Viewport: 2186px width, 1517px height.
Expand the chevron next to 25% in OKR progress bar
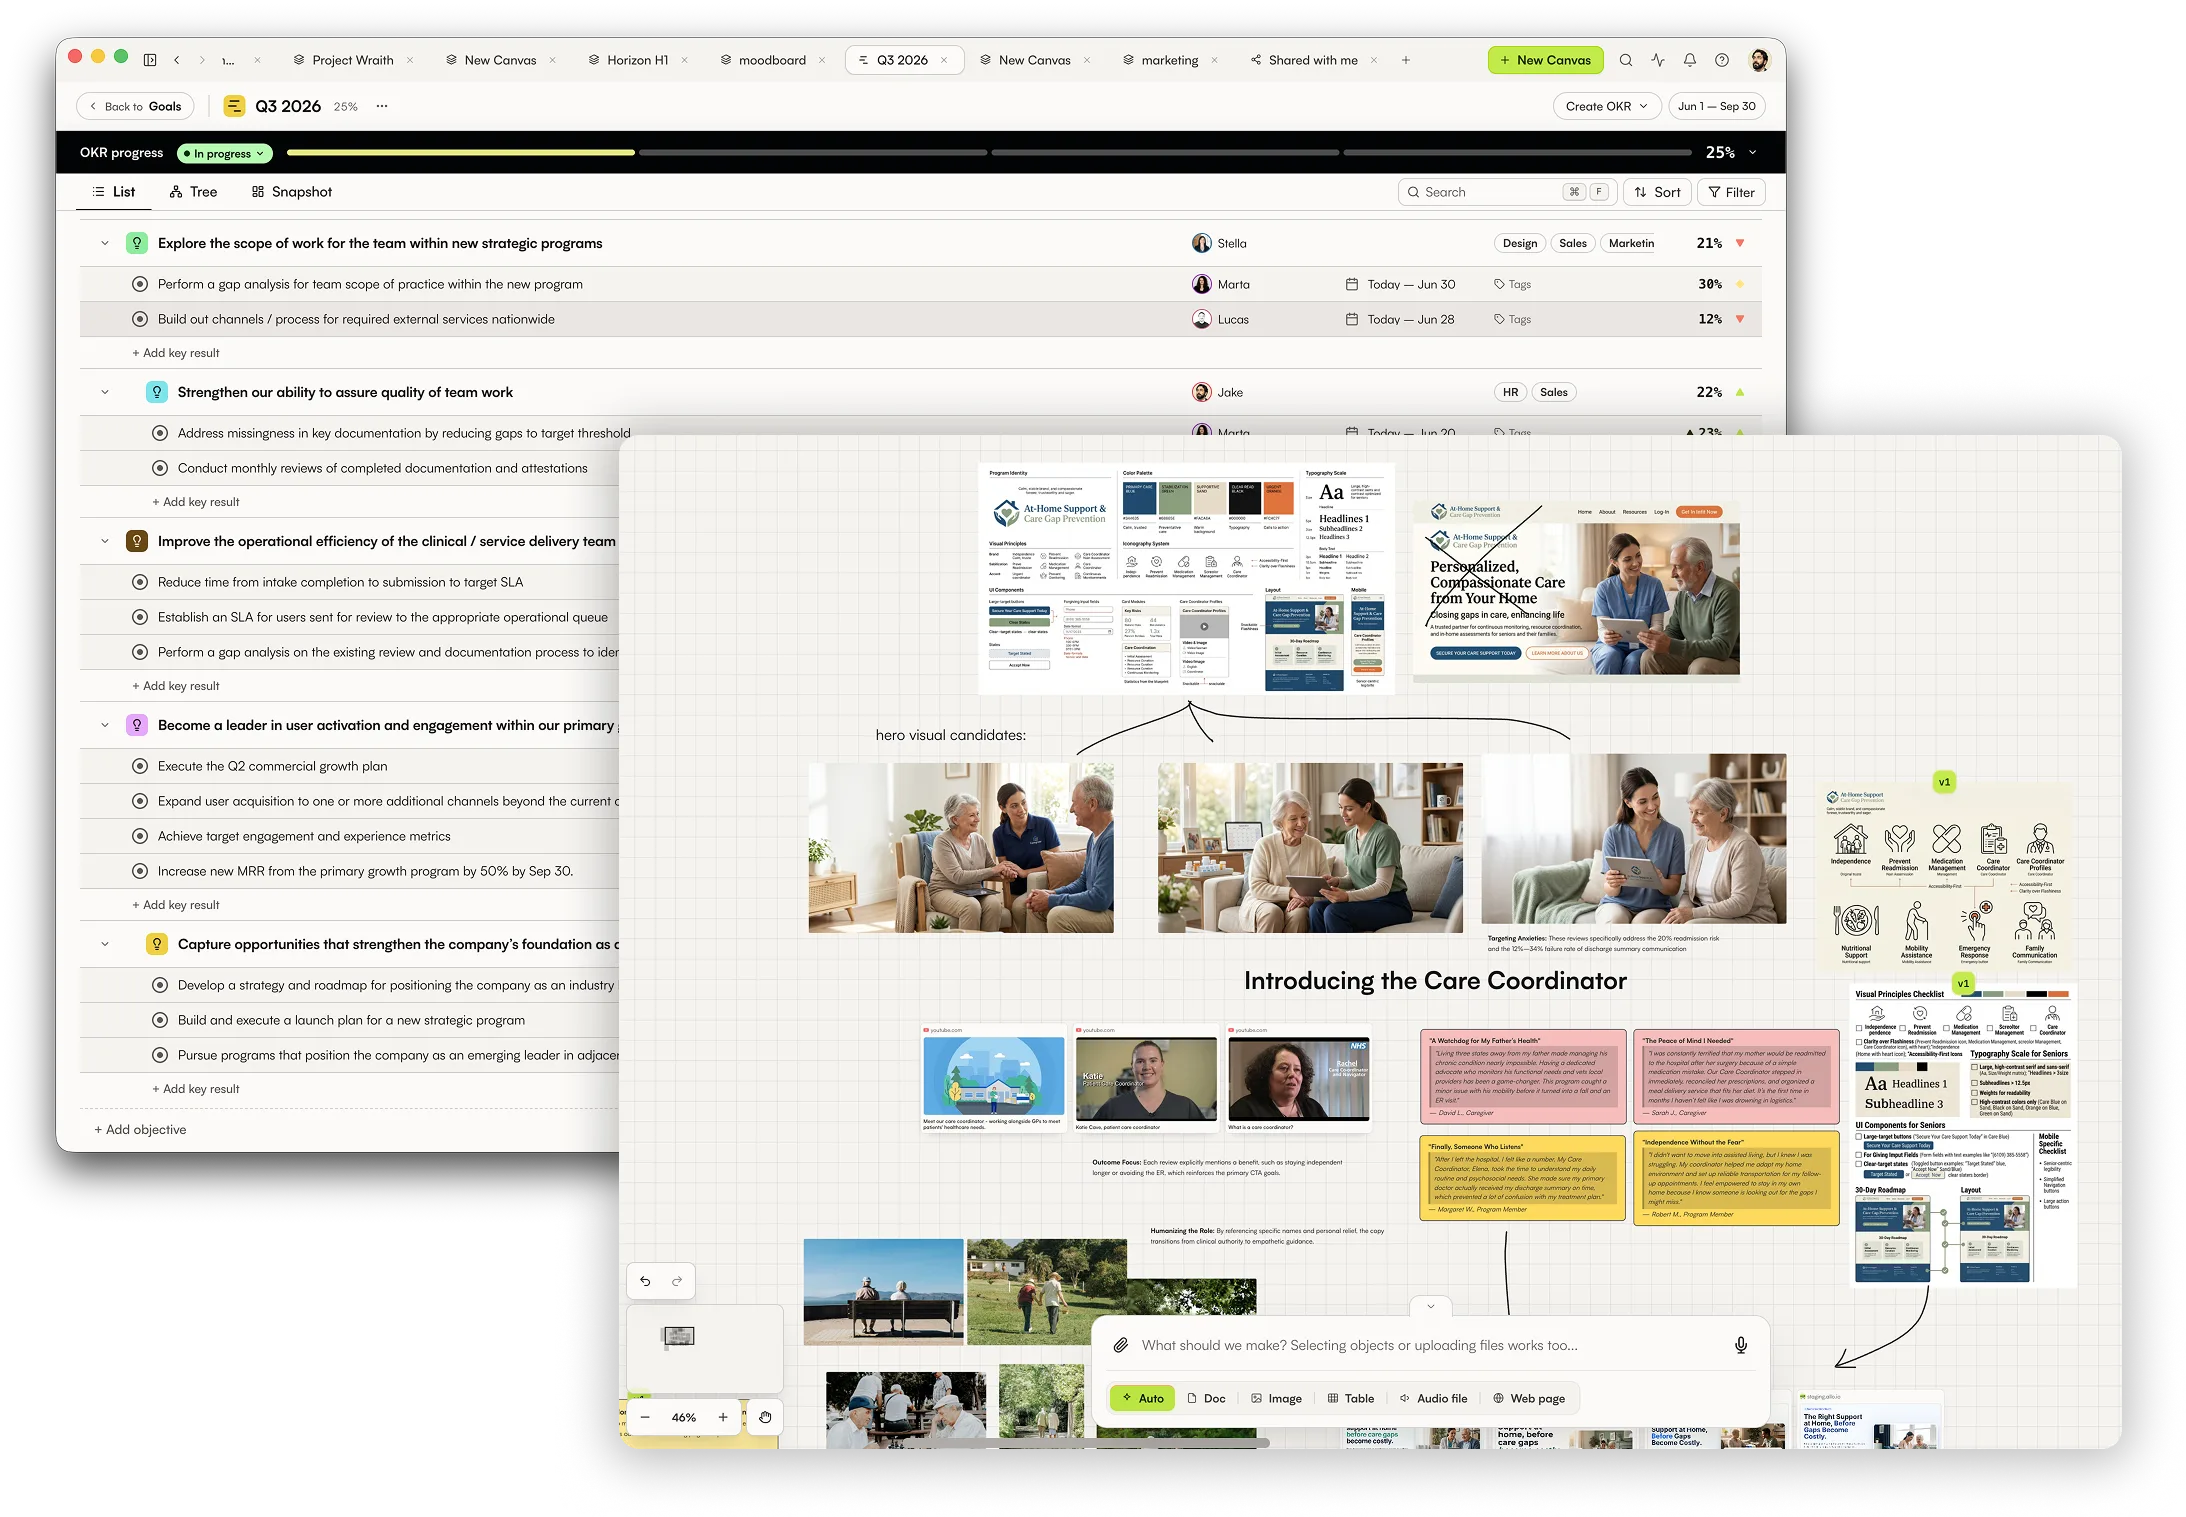tap(1753, 153)
